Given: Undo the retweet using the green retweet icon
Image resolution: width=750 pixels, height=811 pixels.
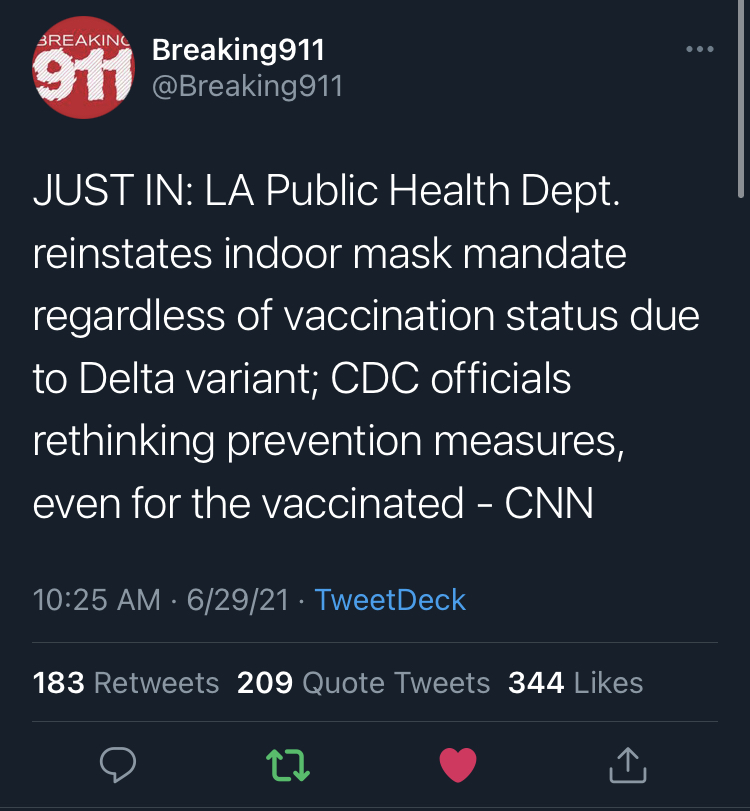Looking at the screenshot, I should coord(288,765).
